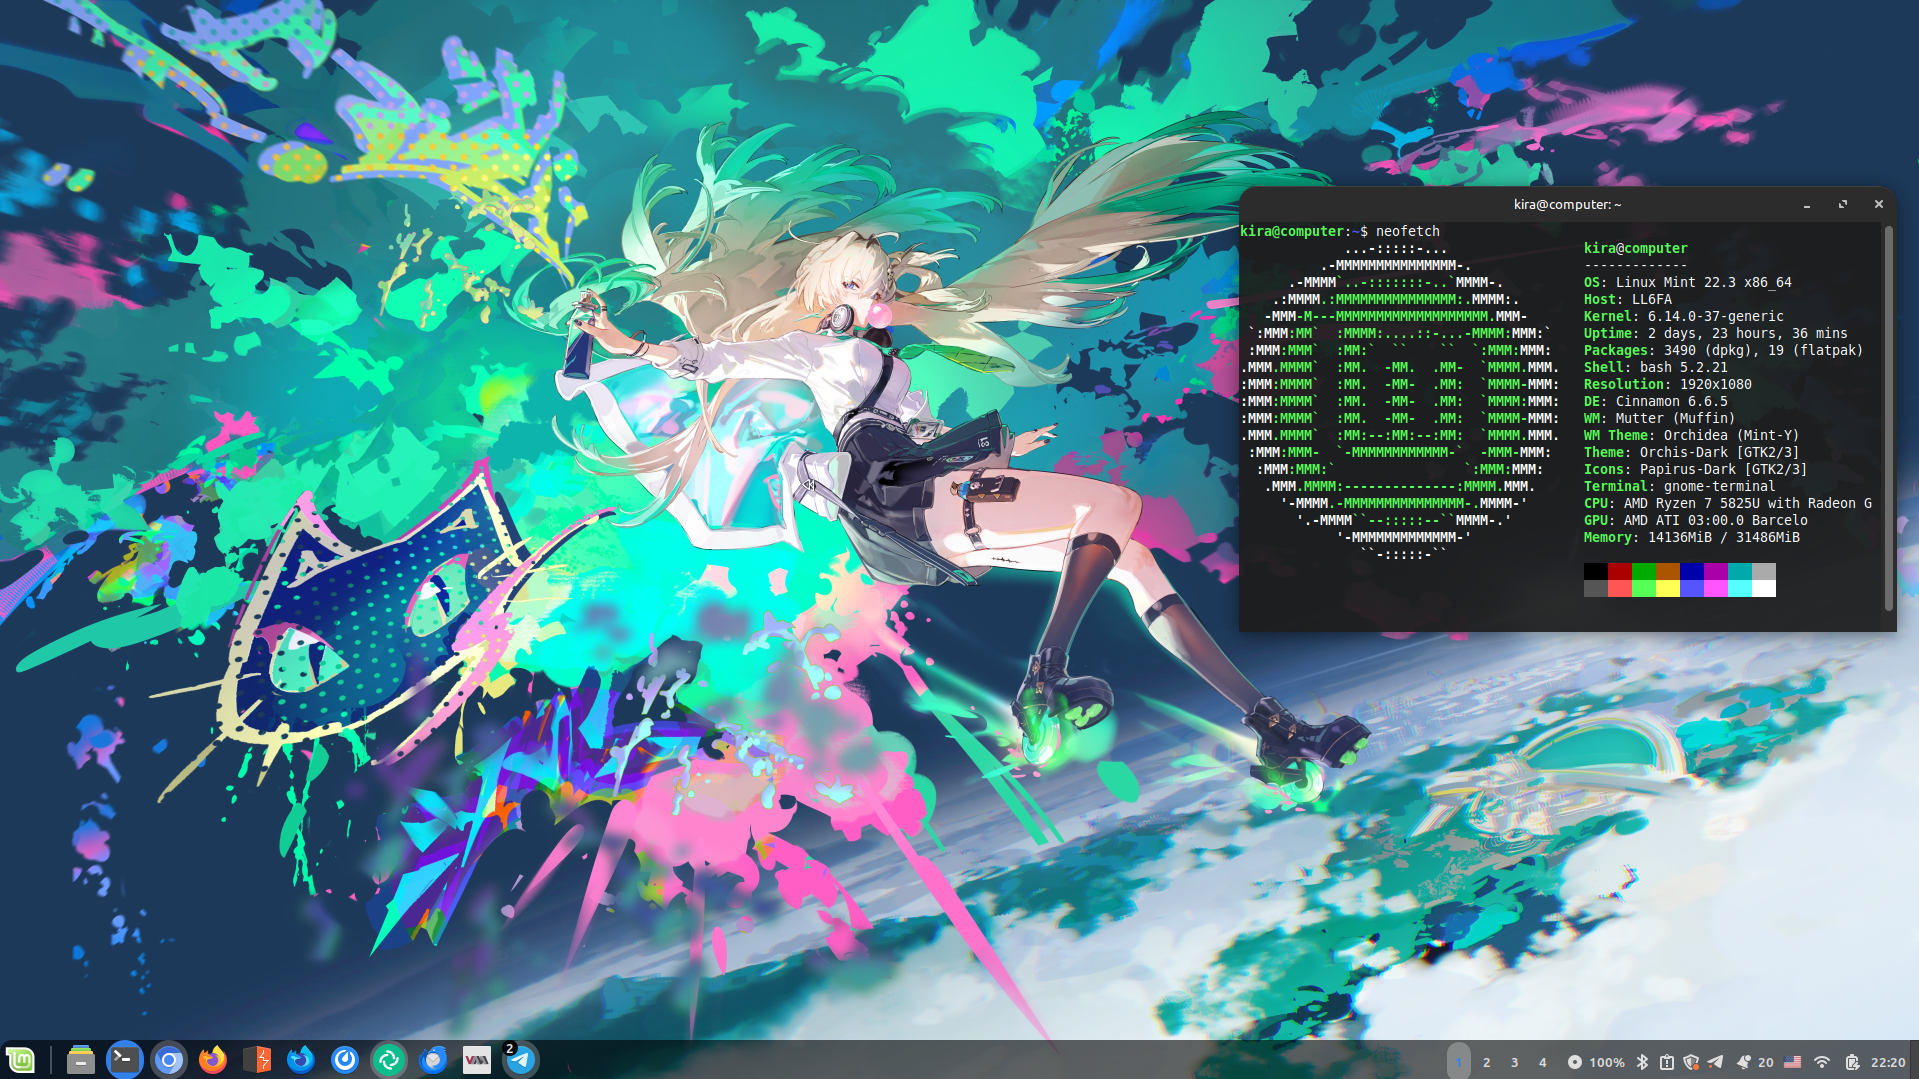The height and width of the screenshot is (1079, 1919).
Task: Open the blue Waterfox browser icon
Action: 301,1060
